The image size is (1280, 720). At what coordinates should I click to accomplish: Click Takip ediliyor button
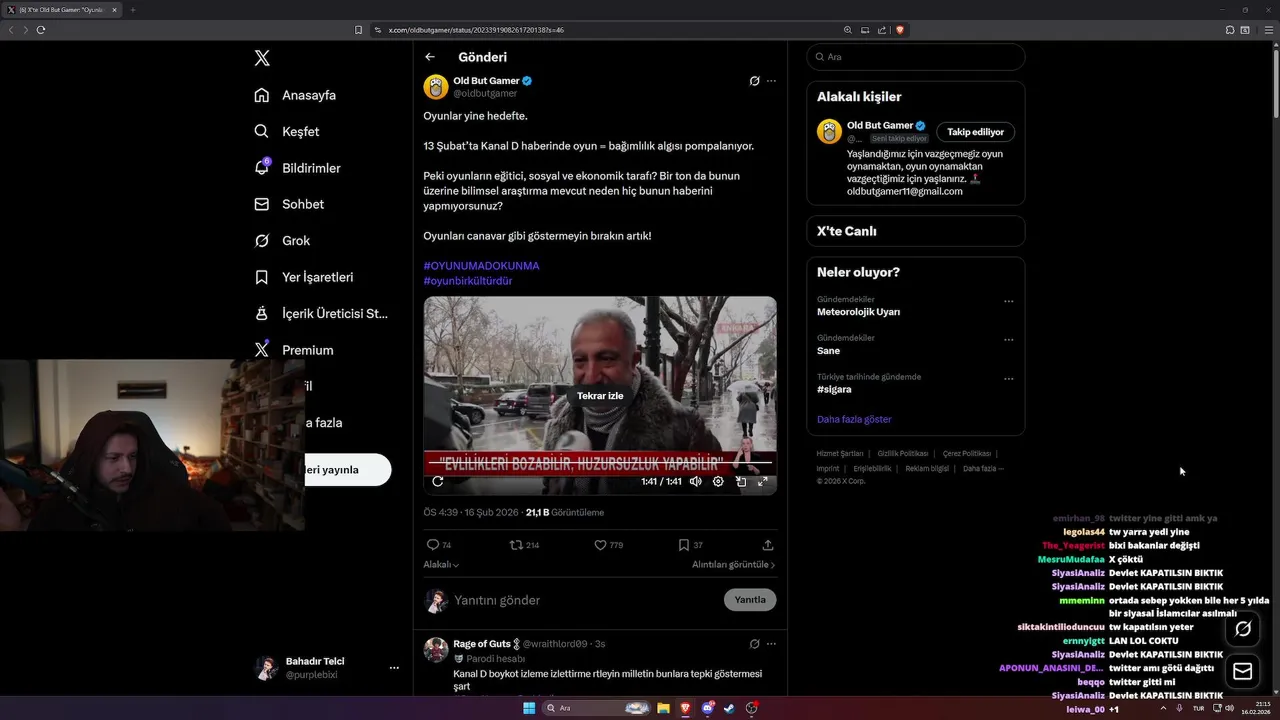click(976, 132)
